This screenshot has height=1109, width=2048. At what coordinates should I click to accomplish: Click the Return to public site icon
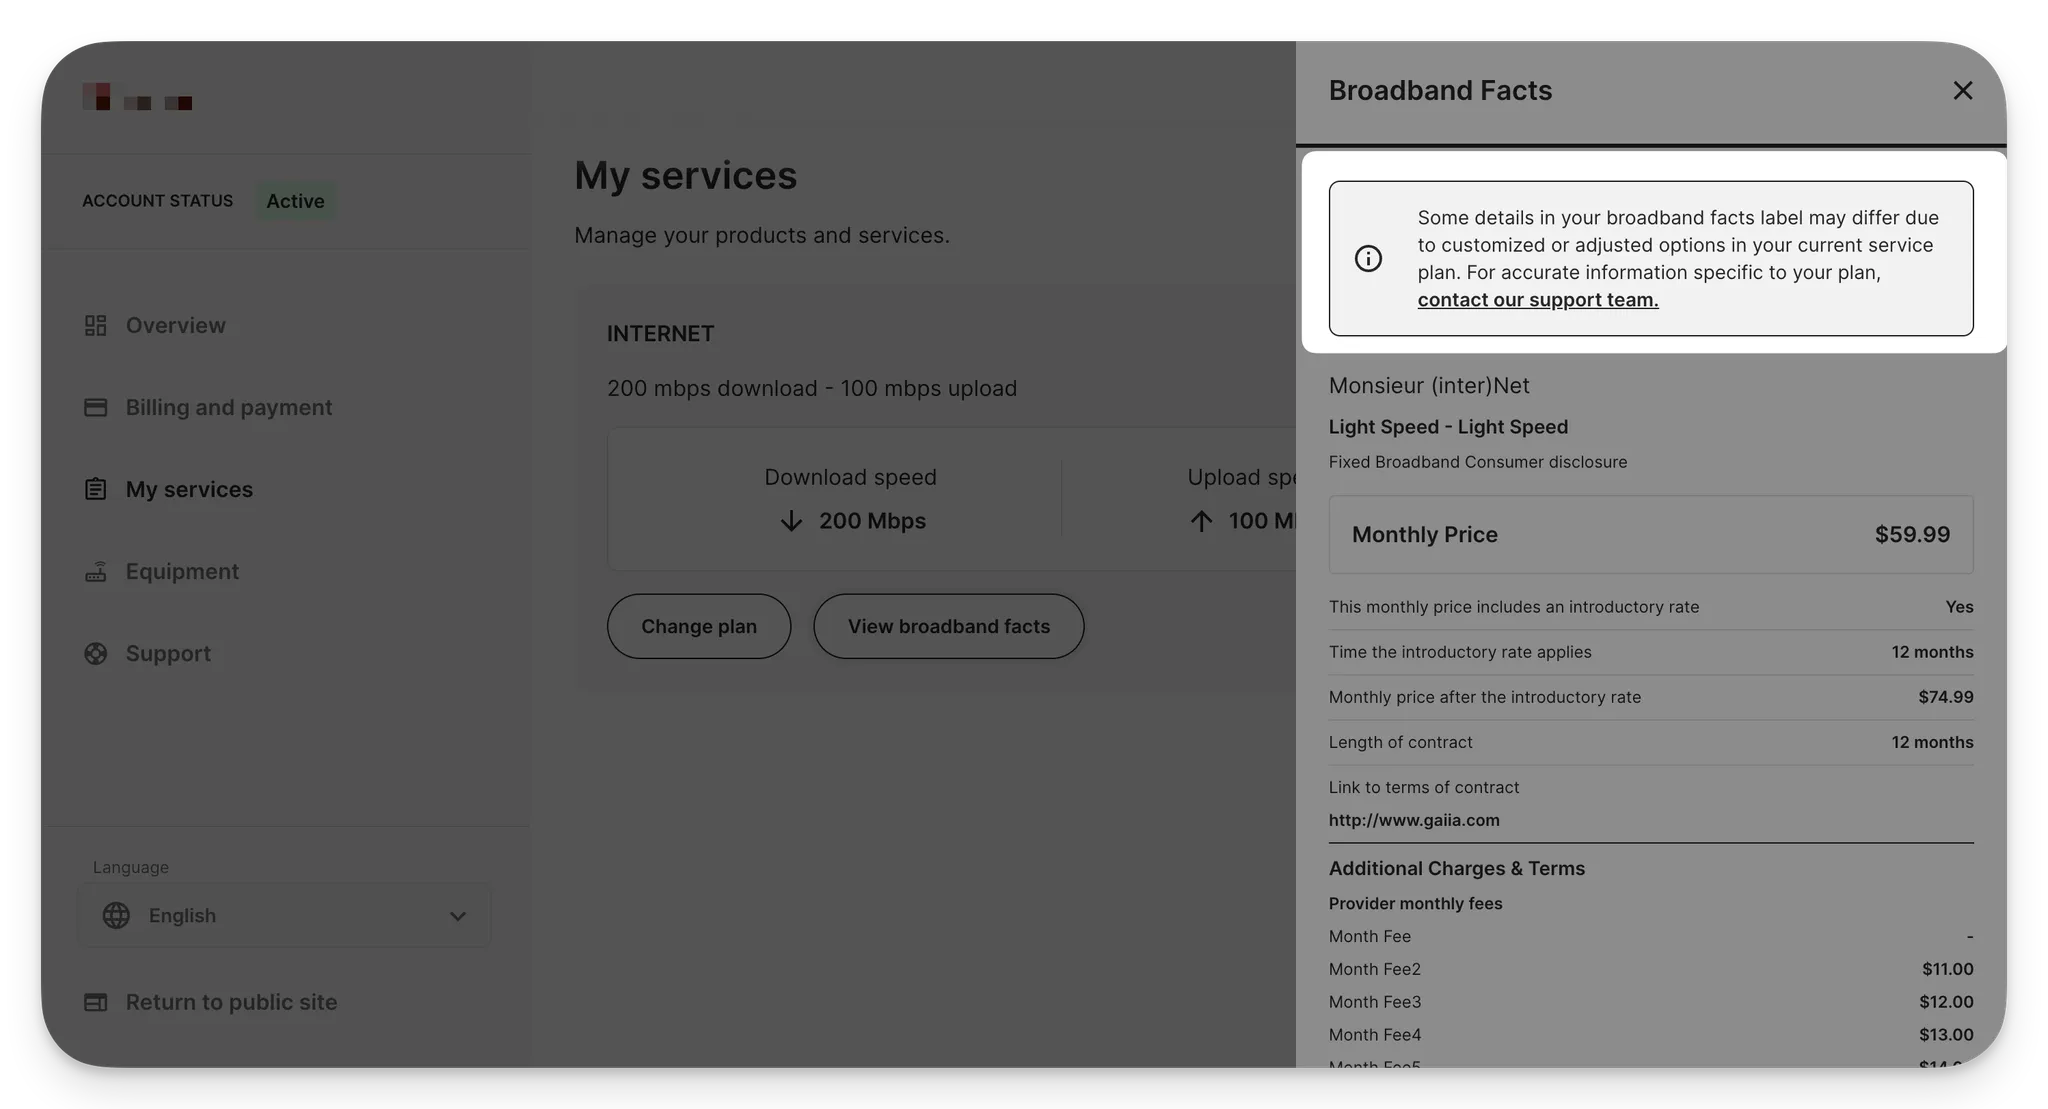tap(95, 1003)
